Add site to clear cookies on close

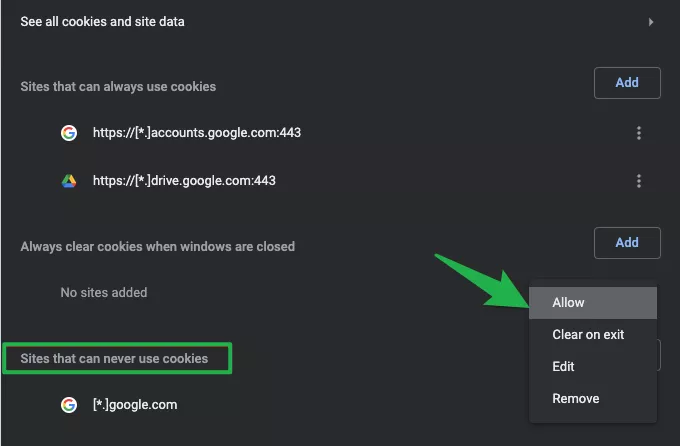[x=627, y=243]
